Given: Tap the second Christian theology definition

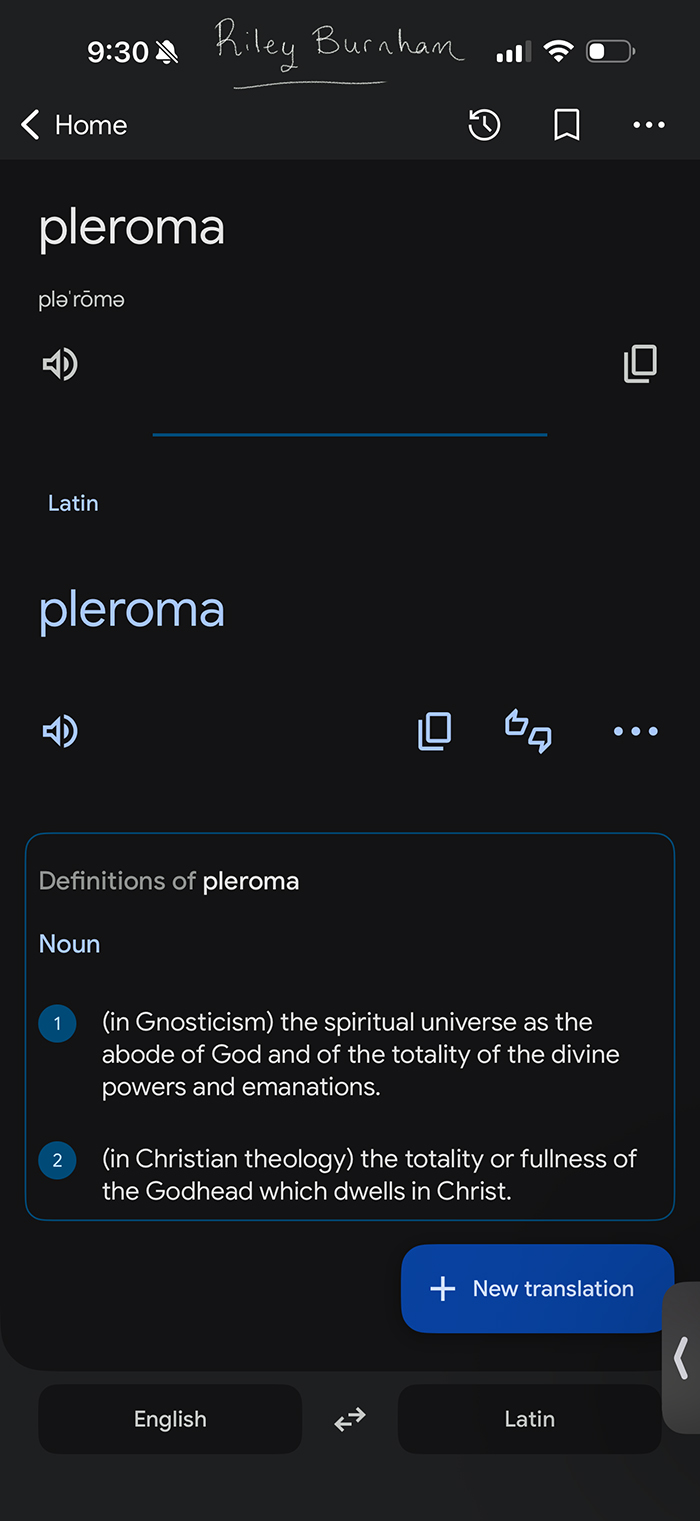Looking at the screenshot, I should (368, 1174).
